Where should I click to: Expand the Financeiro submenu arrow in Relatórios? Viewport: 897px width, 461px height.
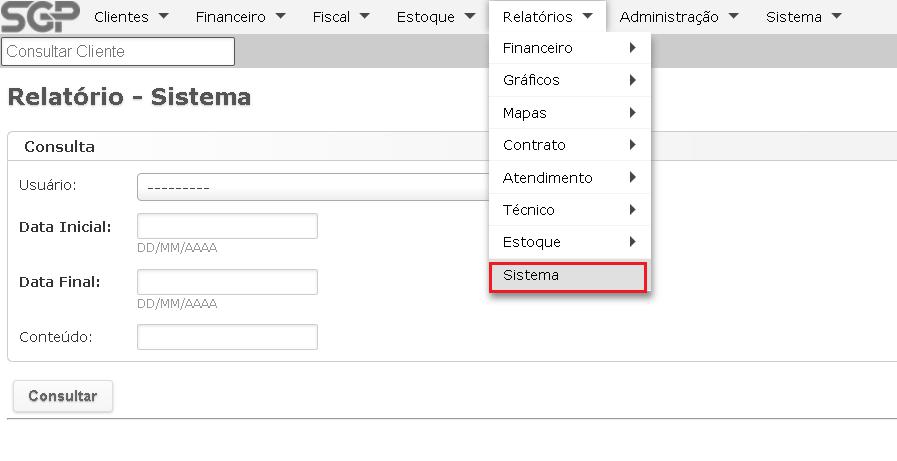click(x=632, y=48)
